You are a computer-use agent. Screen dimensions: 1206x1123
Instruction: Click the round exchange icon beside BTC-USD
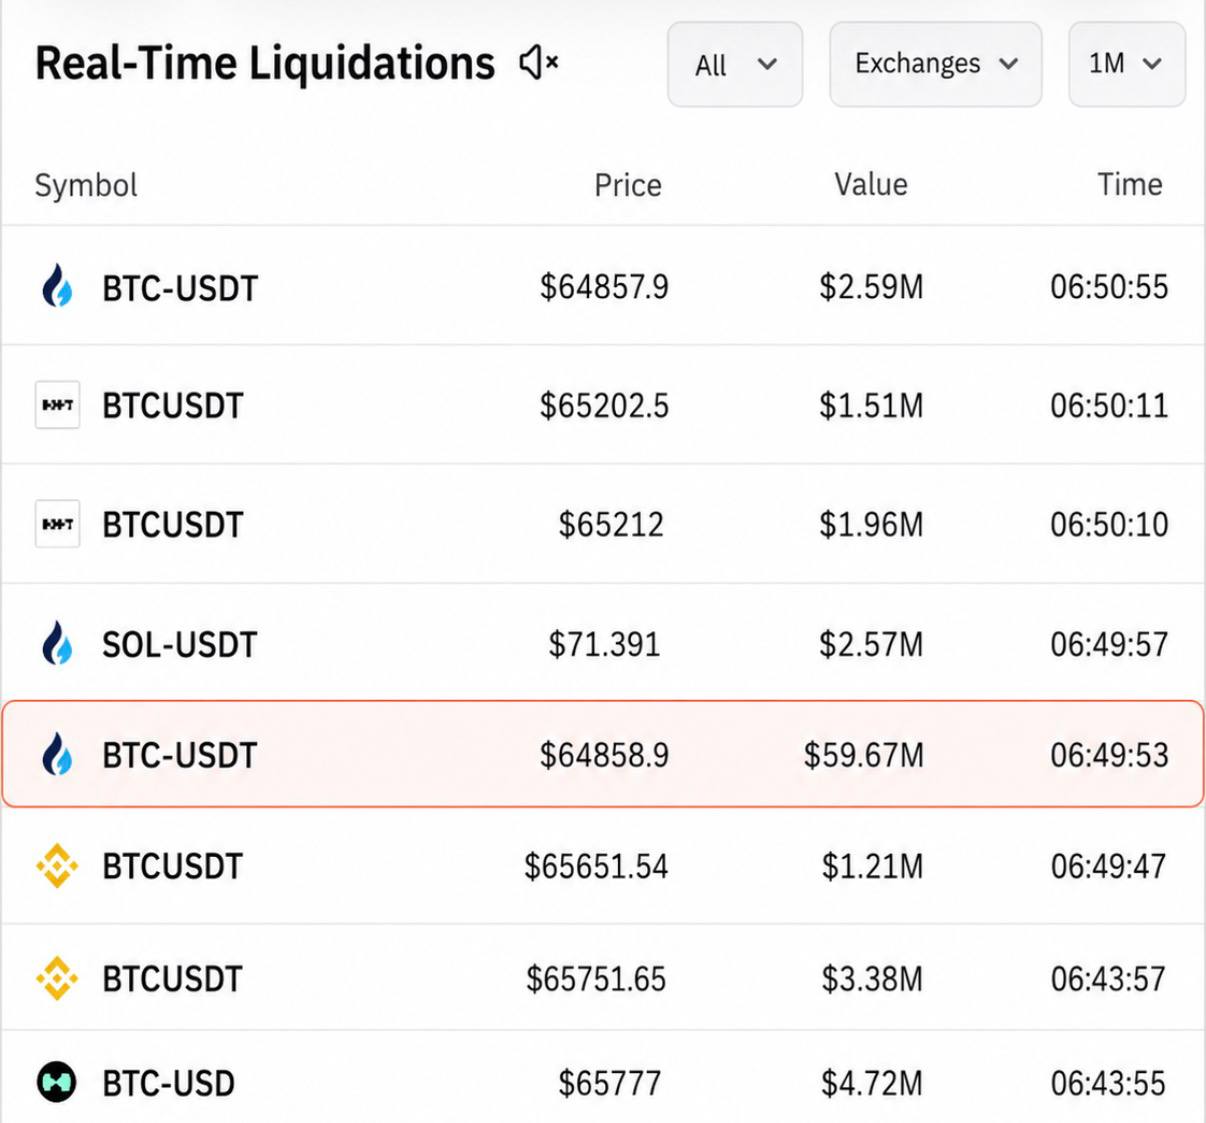coord(57,1082)
